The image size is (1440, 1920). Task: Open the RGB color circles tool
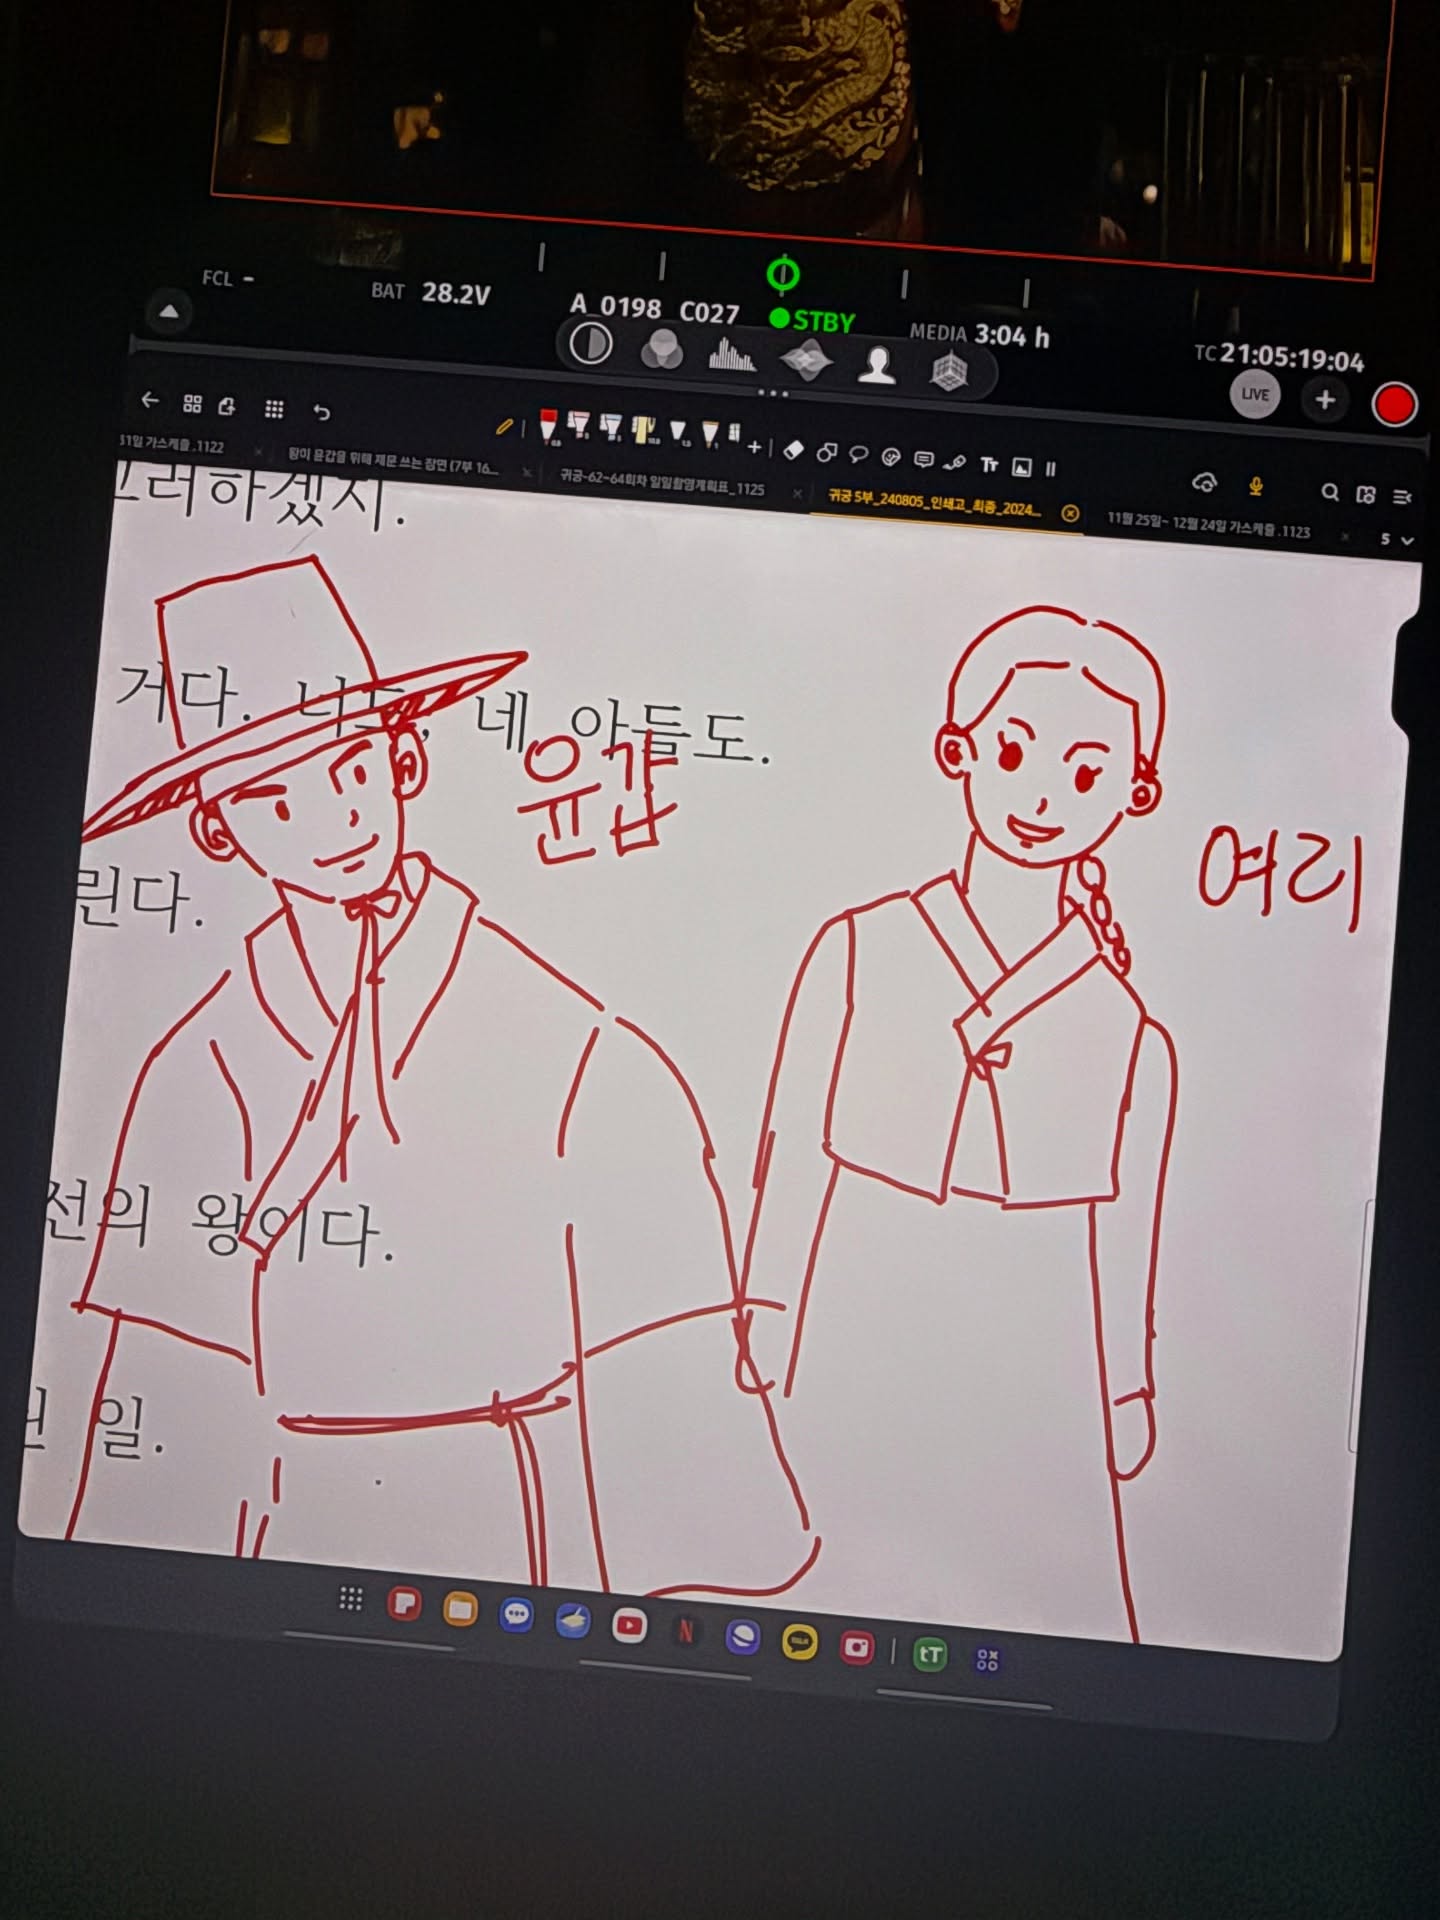(x=661, y=350)
